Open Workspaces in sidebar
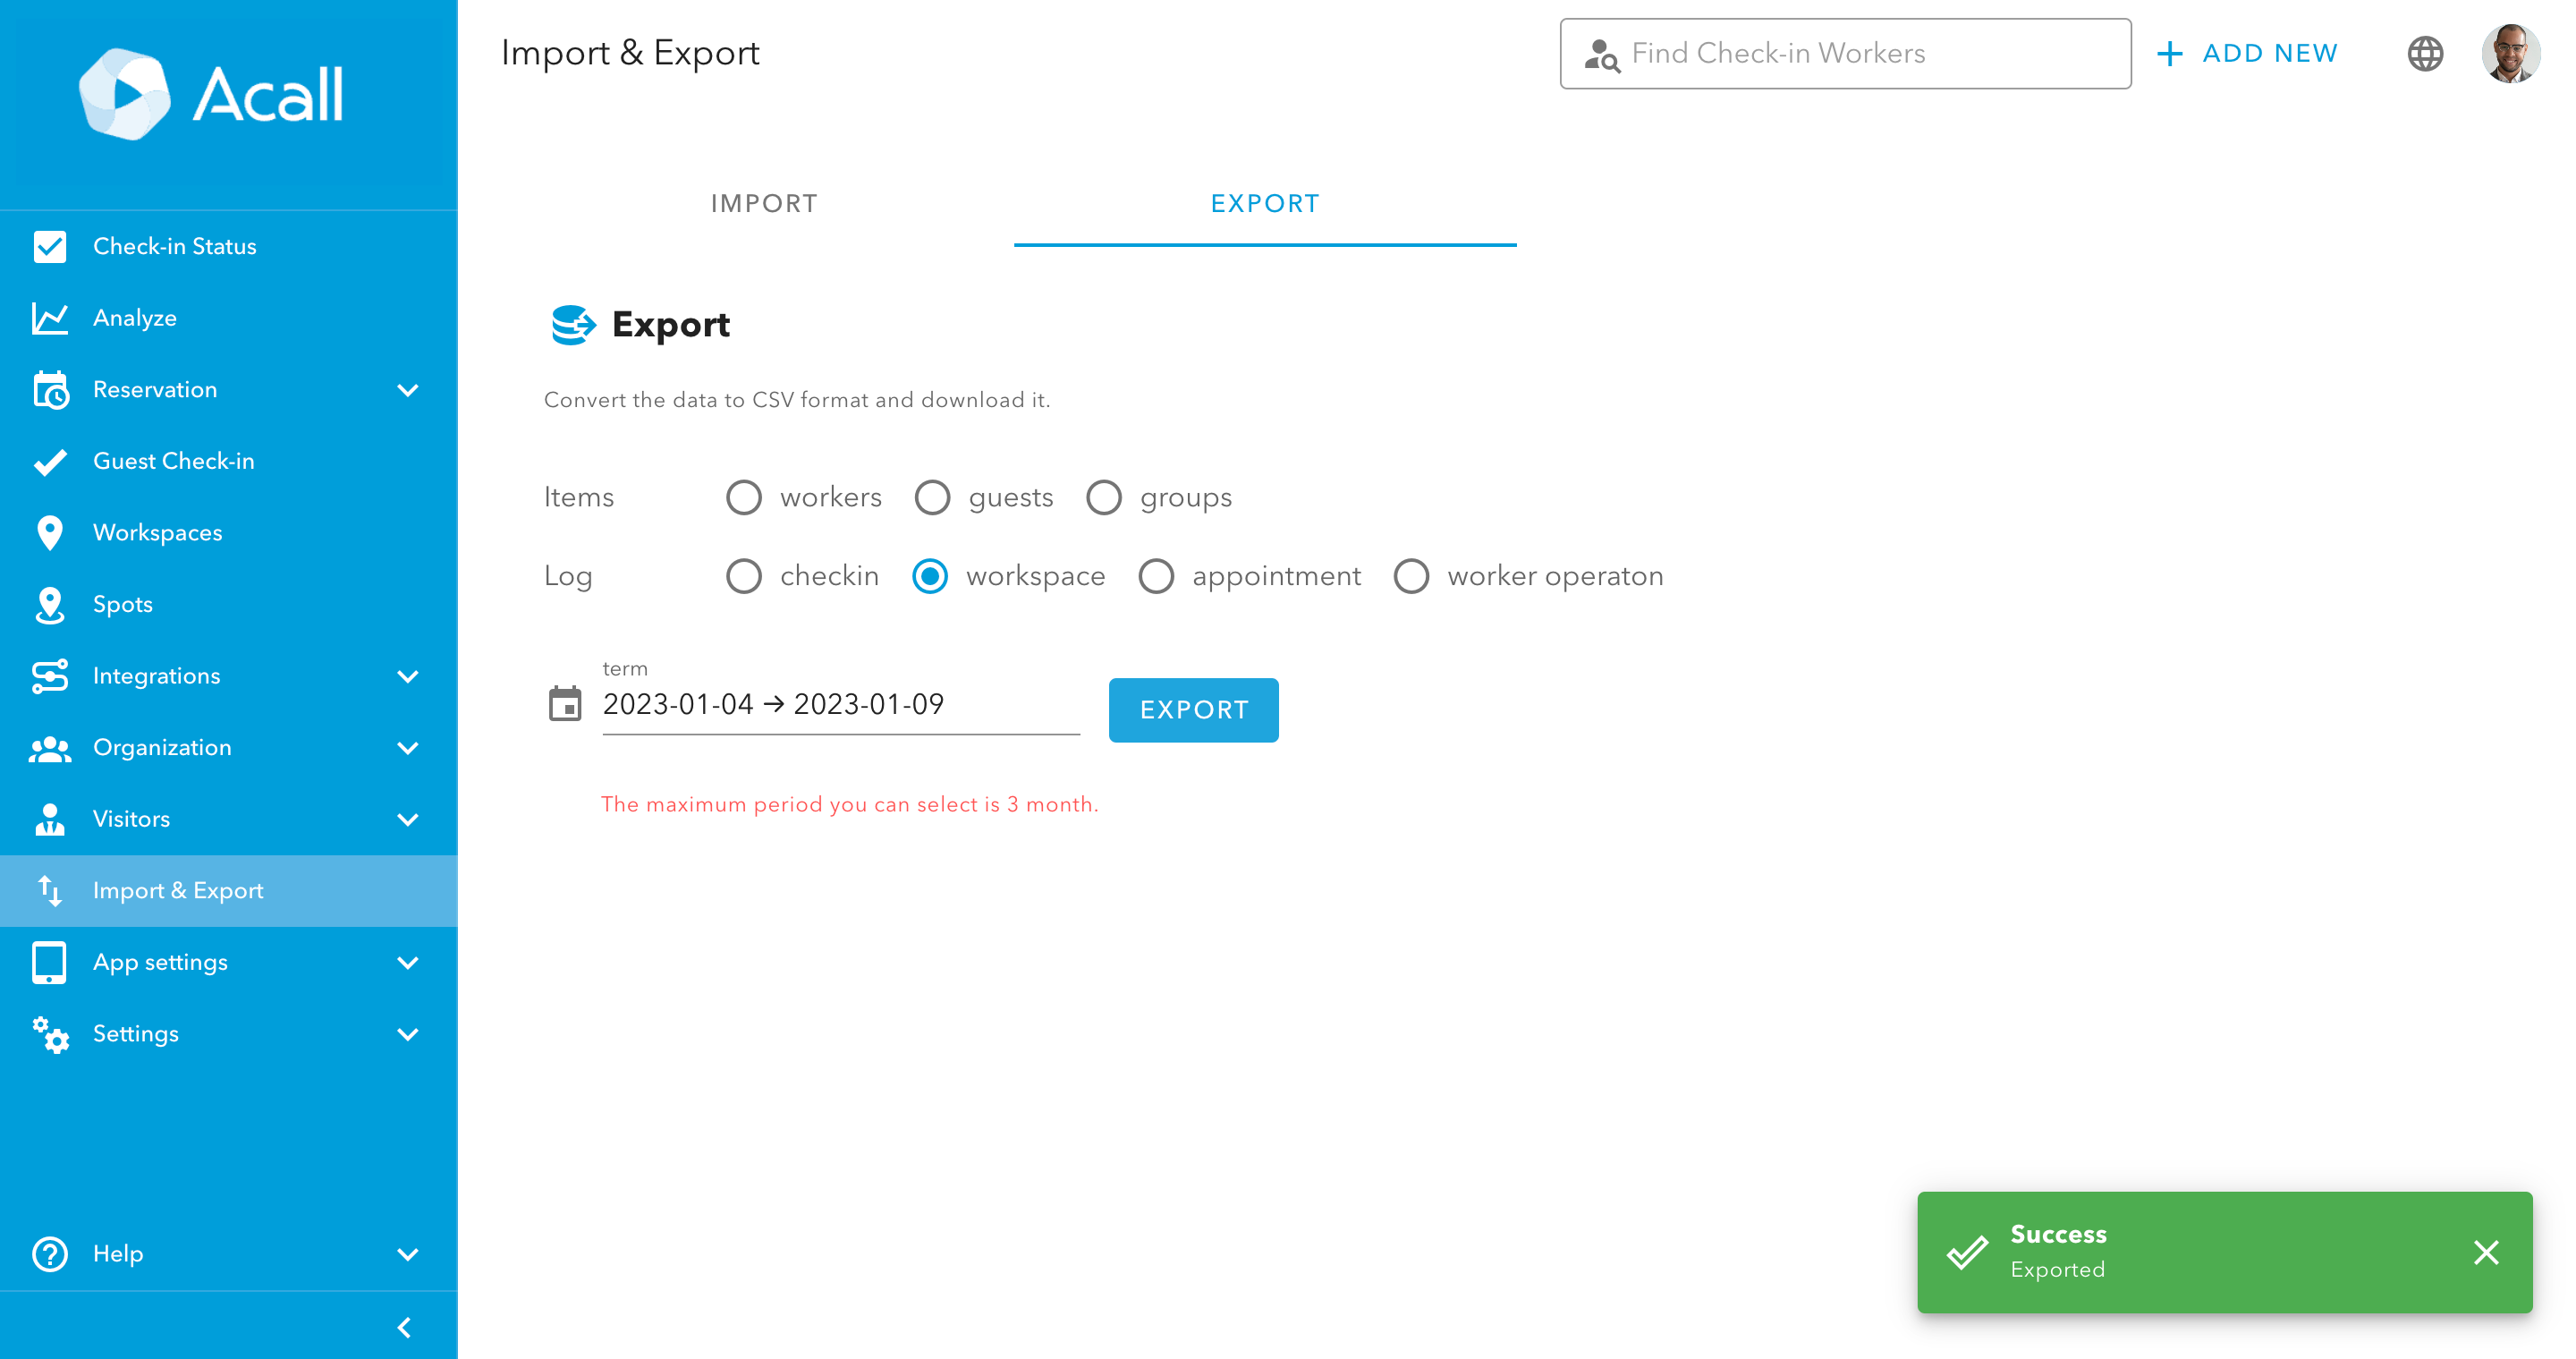The width and height of the screenshot is (2576, 1359). [x=229, y=533]
